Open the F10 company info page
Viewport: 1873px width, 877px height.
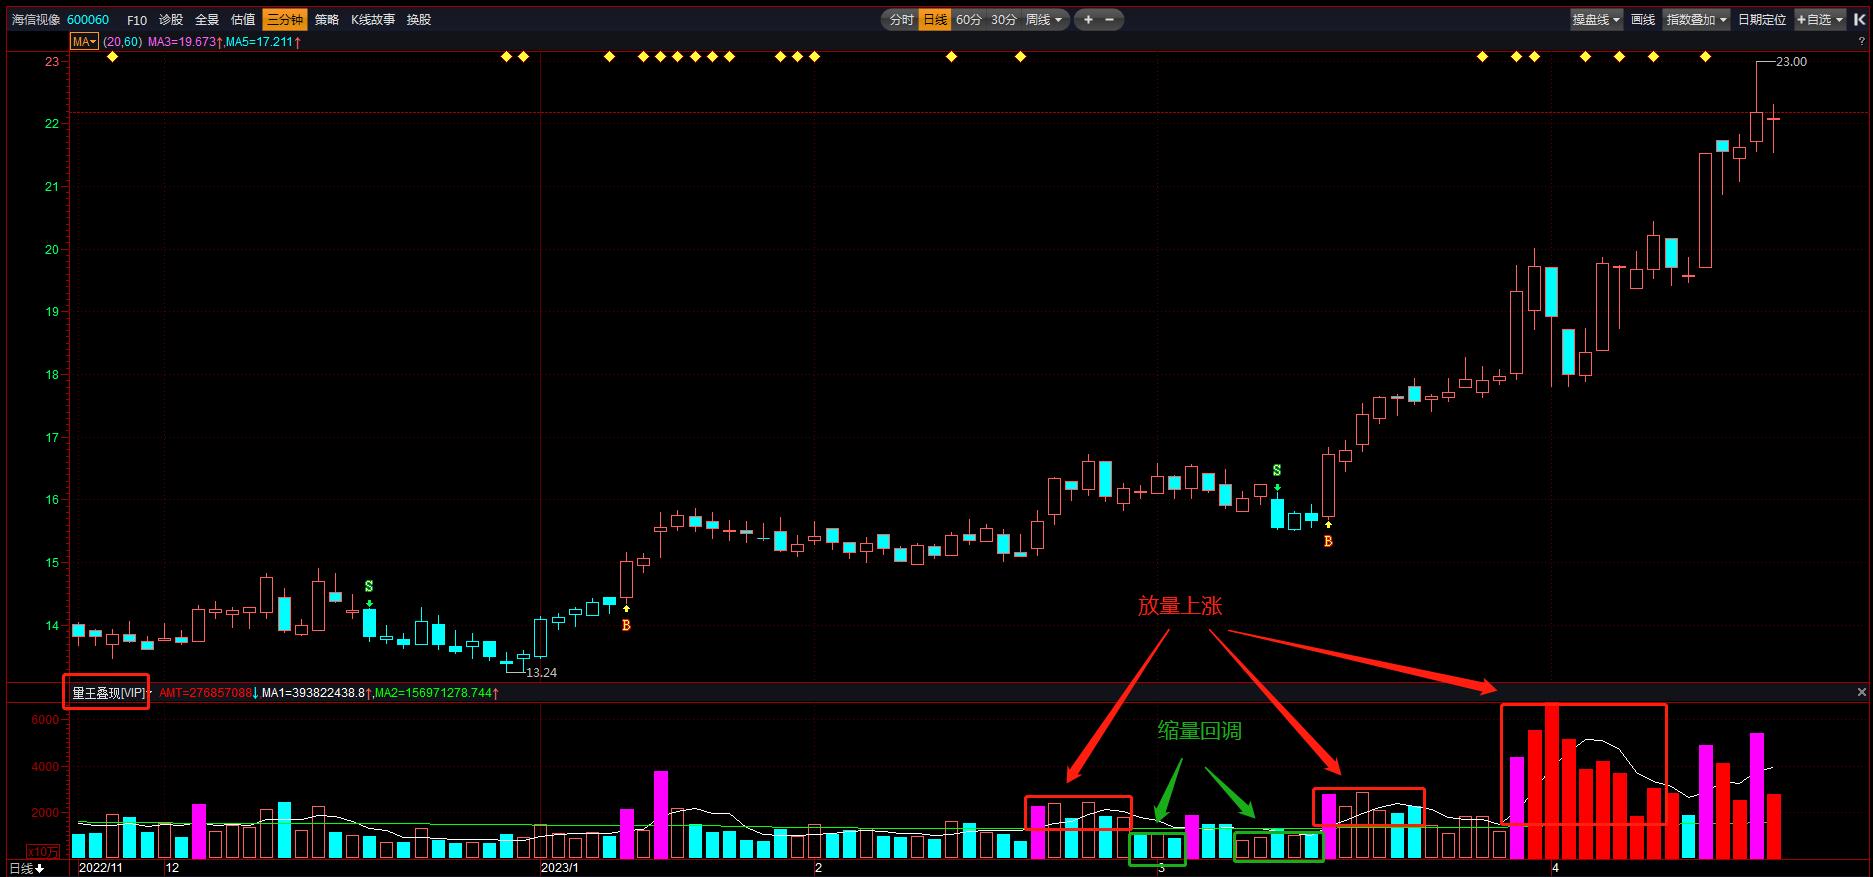[x=137, y=20]
